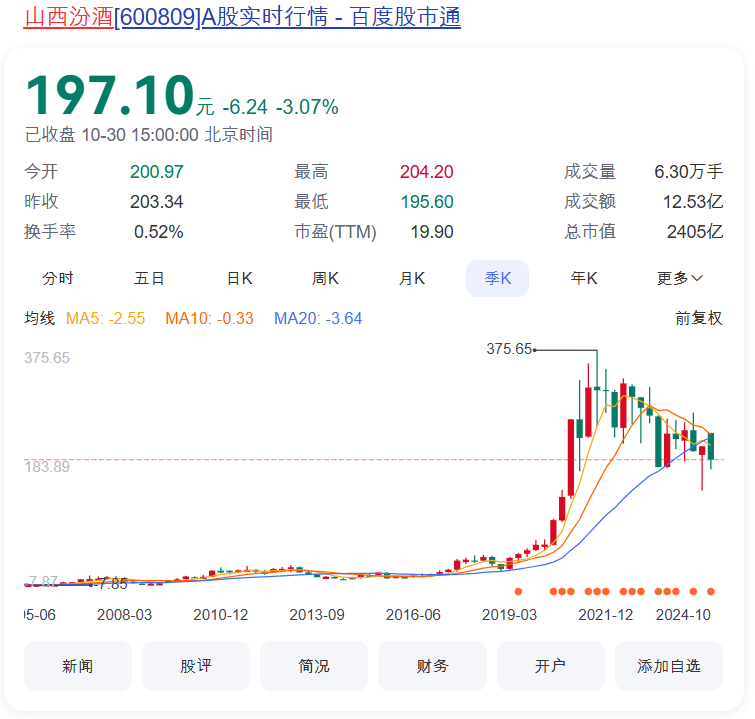Select the 日K chart tab
755x719 pixels.
pos(239,278)
